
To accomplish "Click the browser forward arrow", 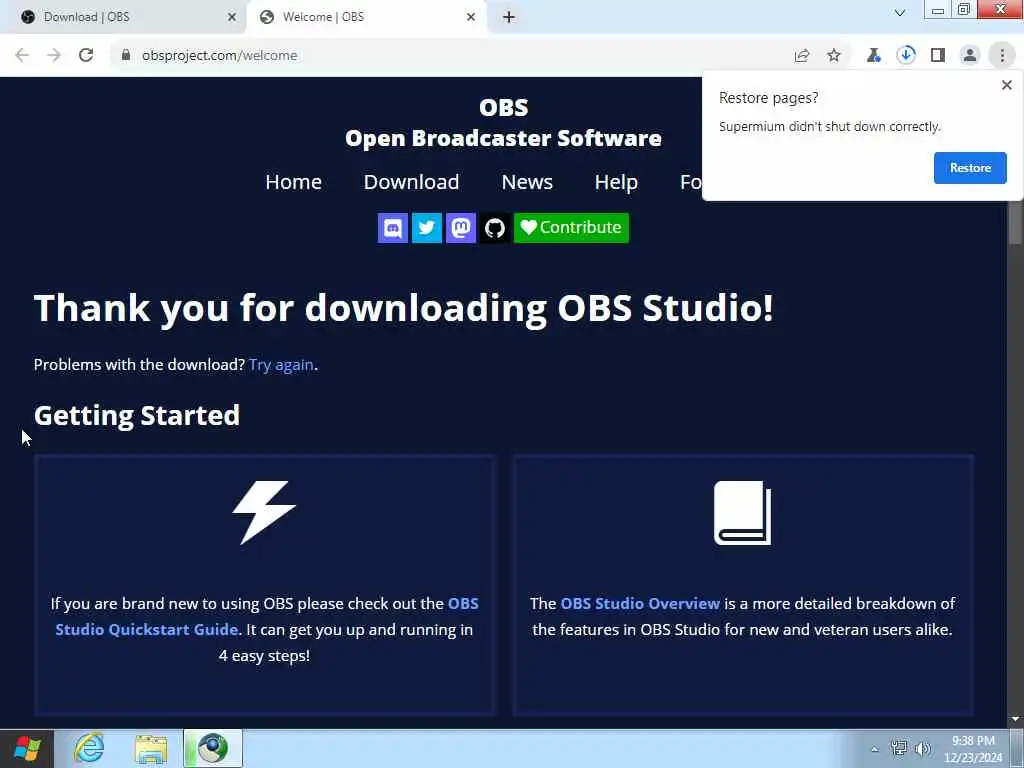I will [54, 56].
